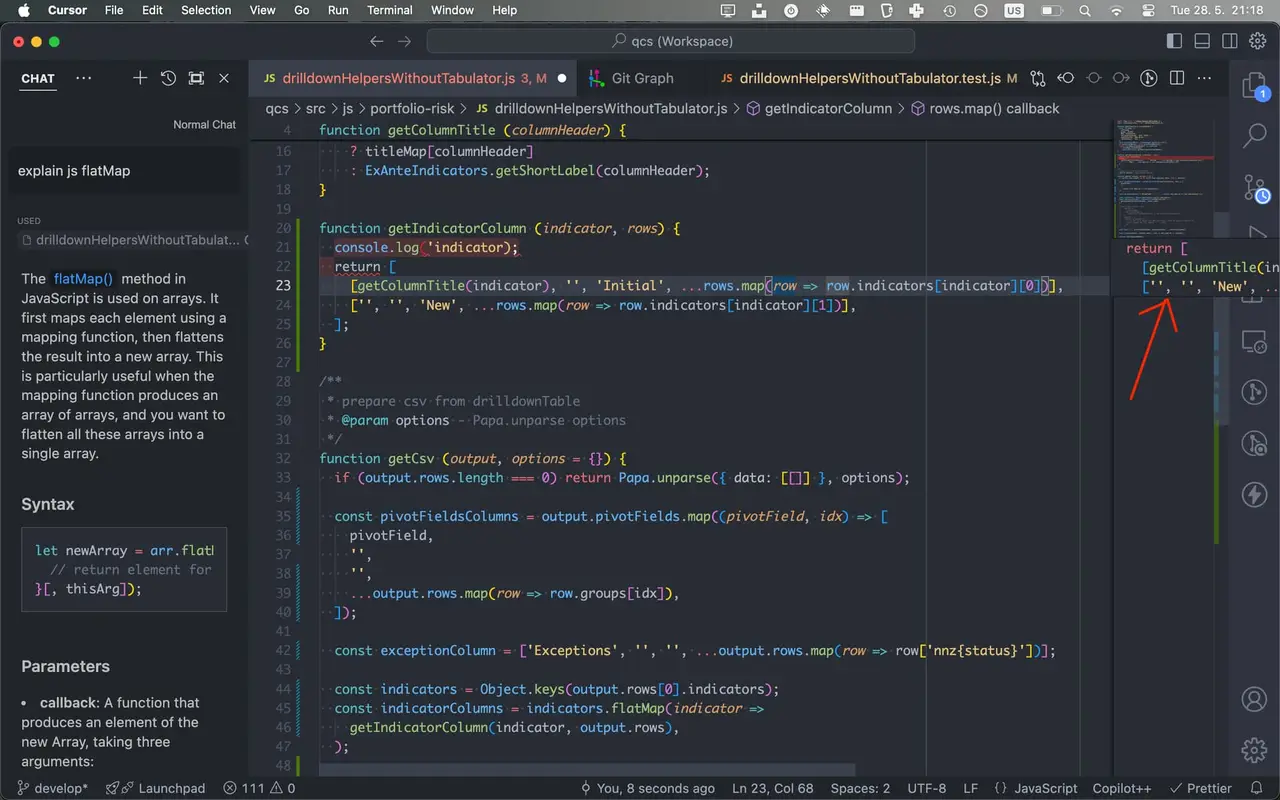Open Remote Explorer in activity bar
The image size is (1280, 800).
click(1255, 342)
